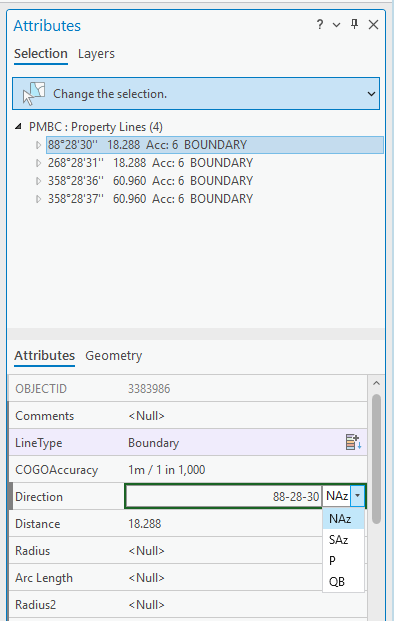Viewport: 394px width, 621px height.
Task: Select 268°28'31'' 18.288 BOUNDARY row
Action: point(150,163)
